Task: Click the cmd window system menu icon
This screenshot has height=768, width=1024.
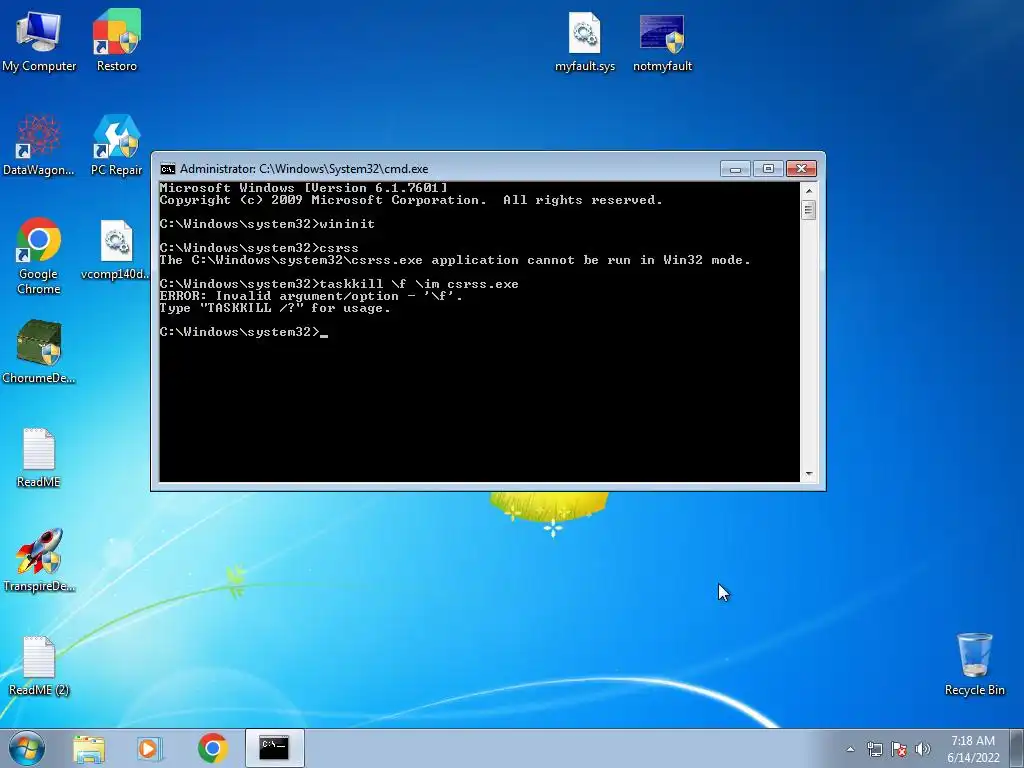Action: click(x=168, y=169)
